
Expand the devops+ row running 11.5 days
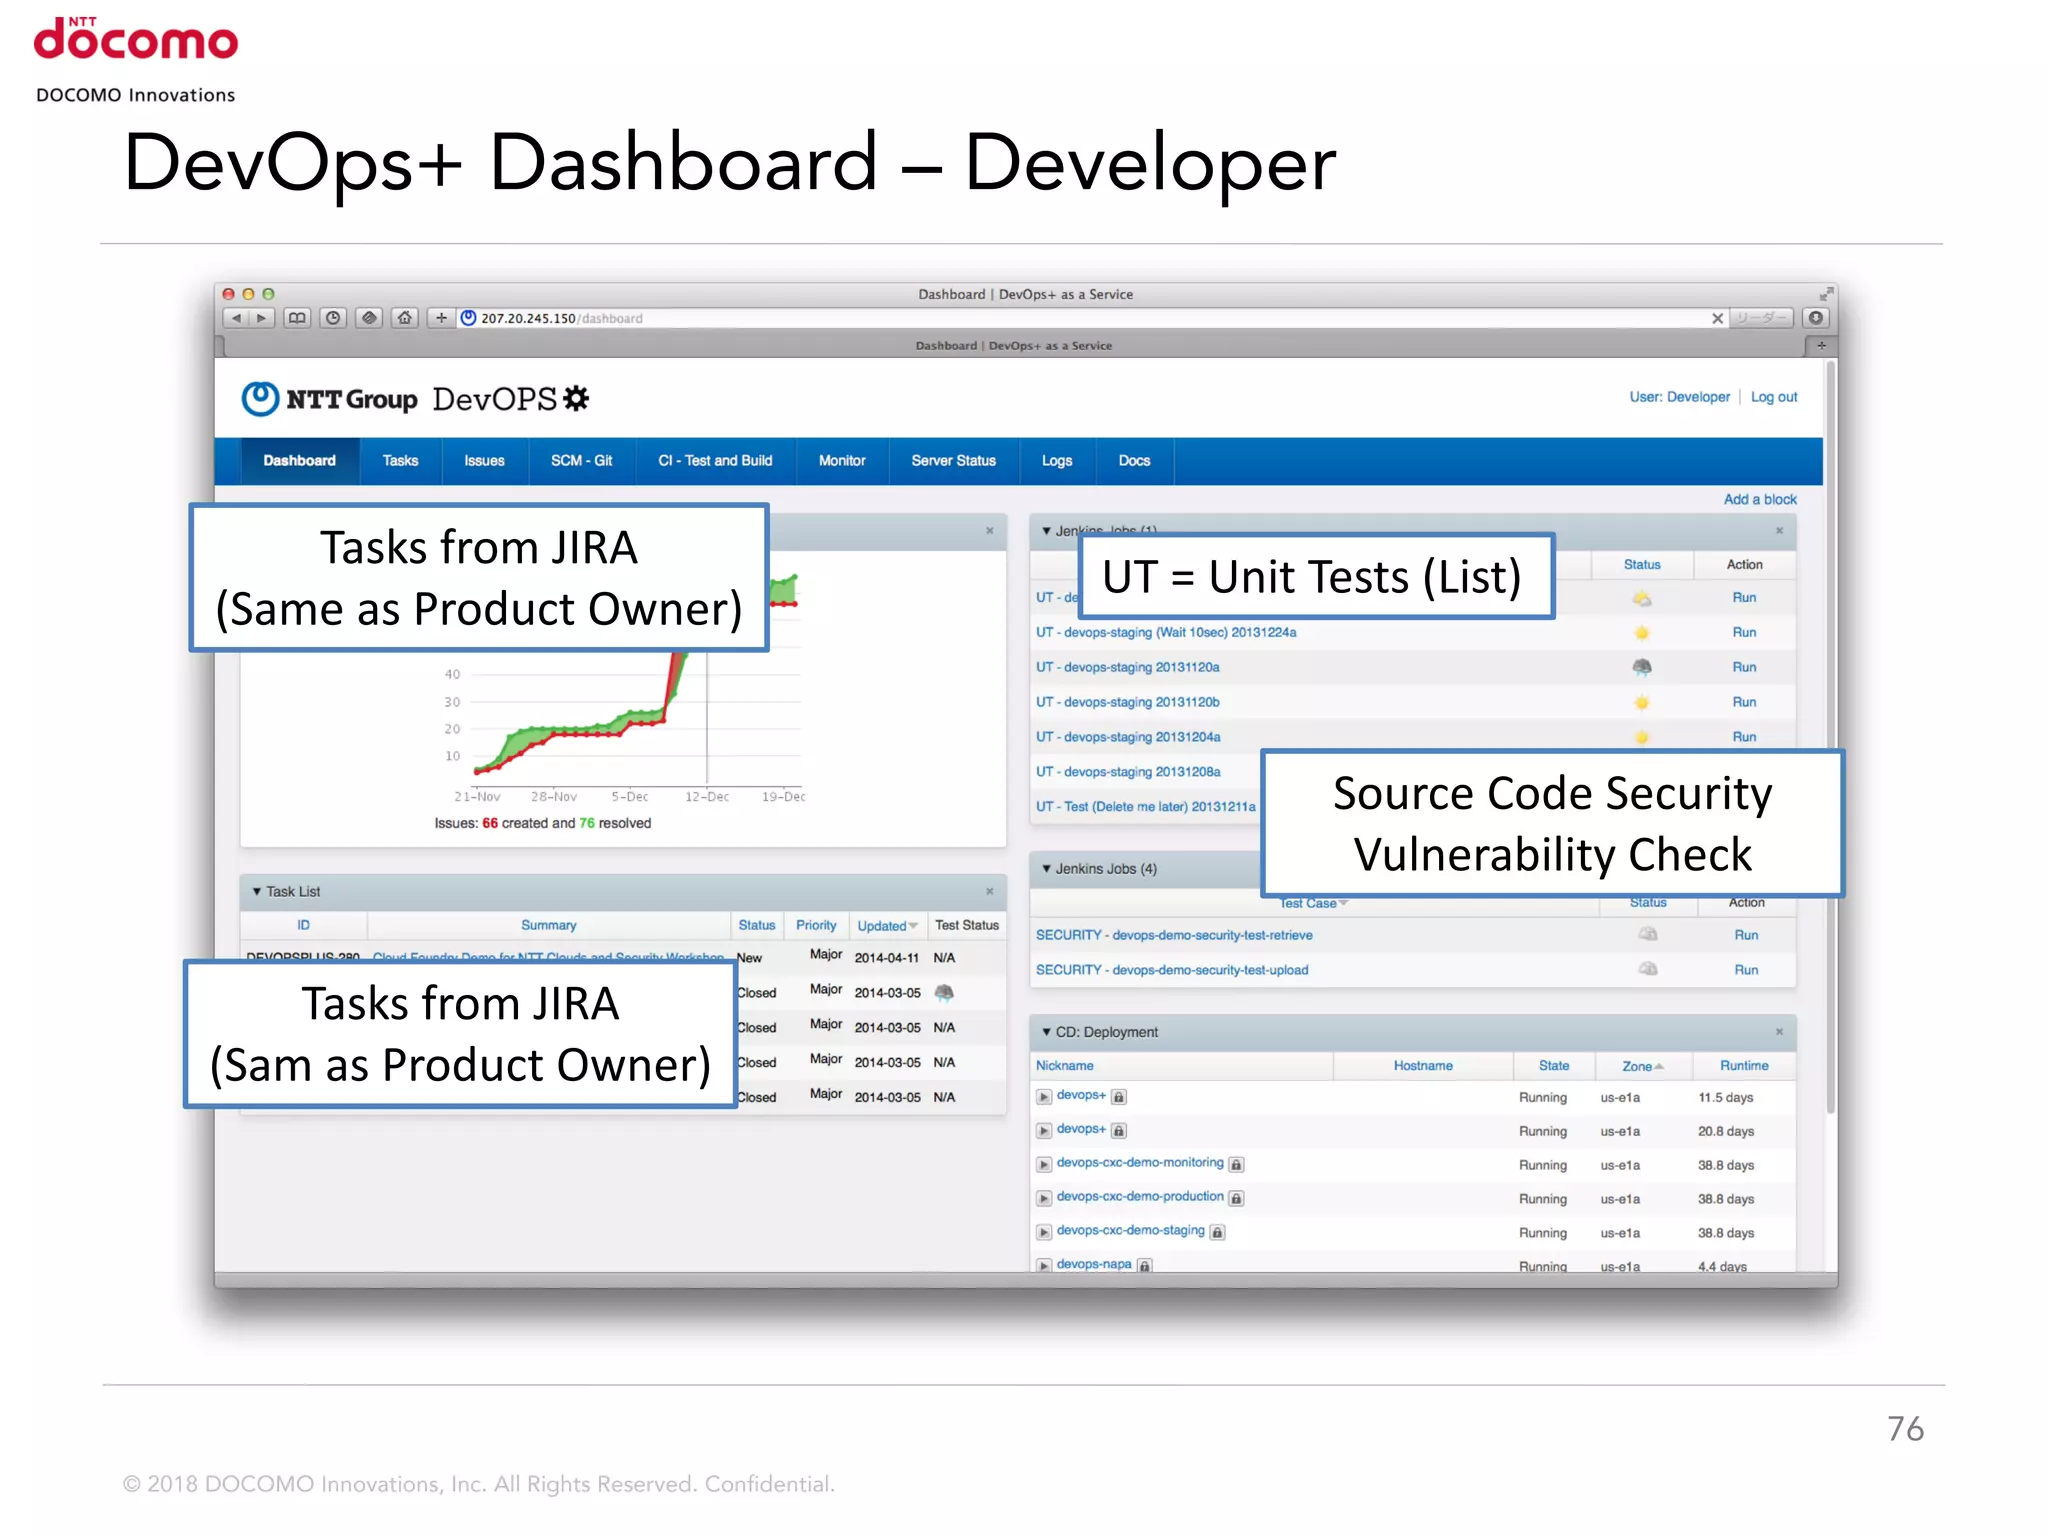pos(1044,1097)
